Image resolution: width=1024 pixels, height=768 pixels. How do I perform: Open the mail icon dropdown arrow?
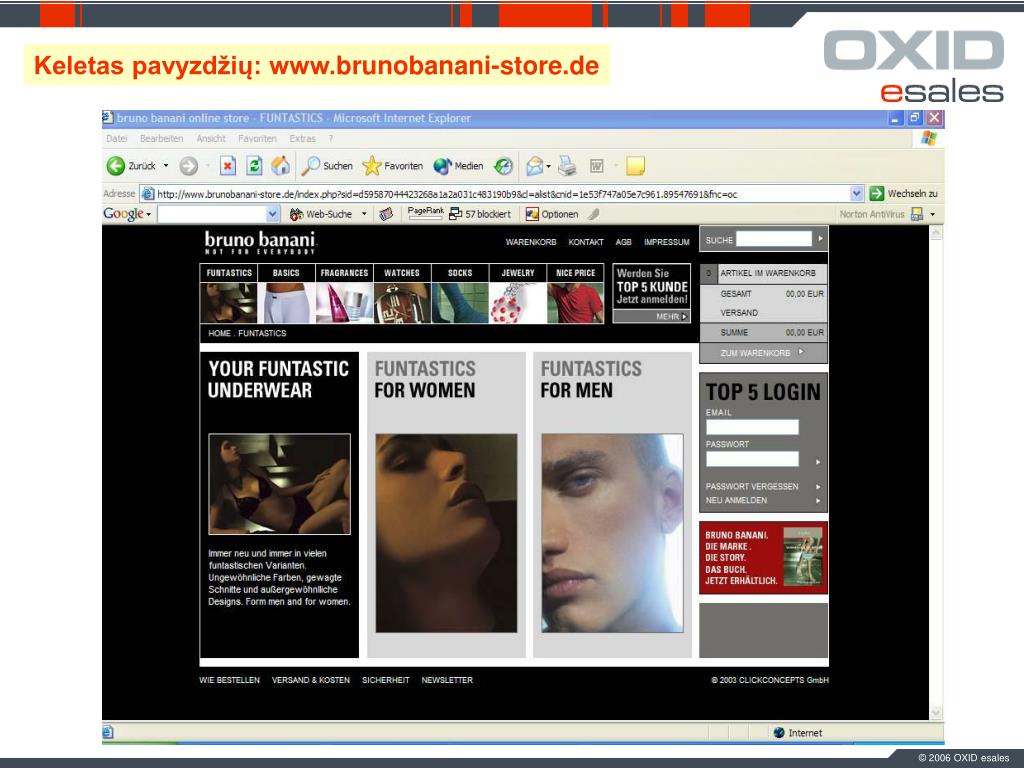pos(548,166)
